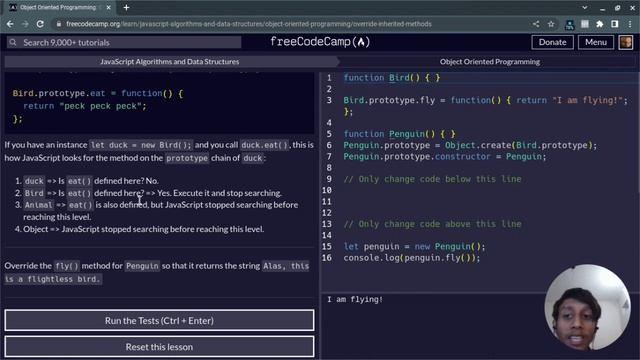Click the 'I am flying!' console output
This screenshot has height=360, width=640.
click(x=355, y=300)
